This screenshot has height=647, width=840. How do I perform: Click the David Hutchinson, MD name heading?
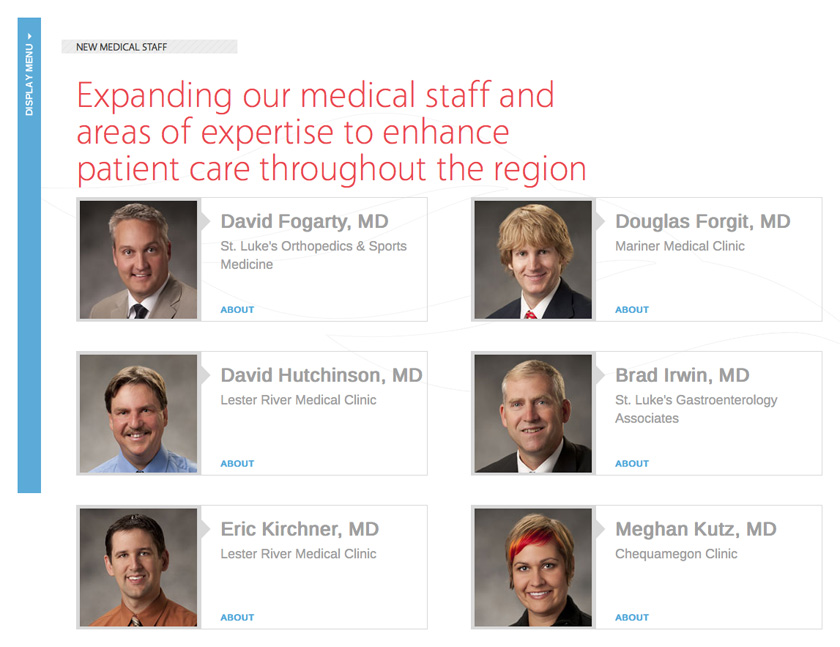(321, 375)
